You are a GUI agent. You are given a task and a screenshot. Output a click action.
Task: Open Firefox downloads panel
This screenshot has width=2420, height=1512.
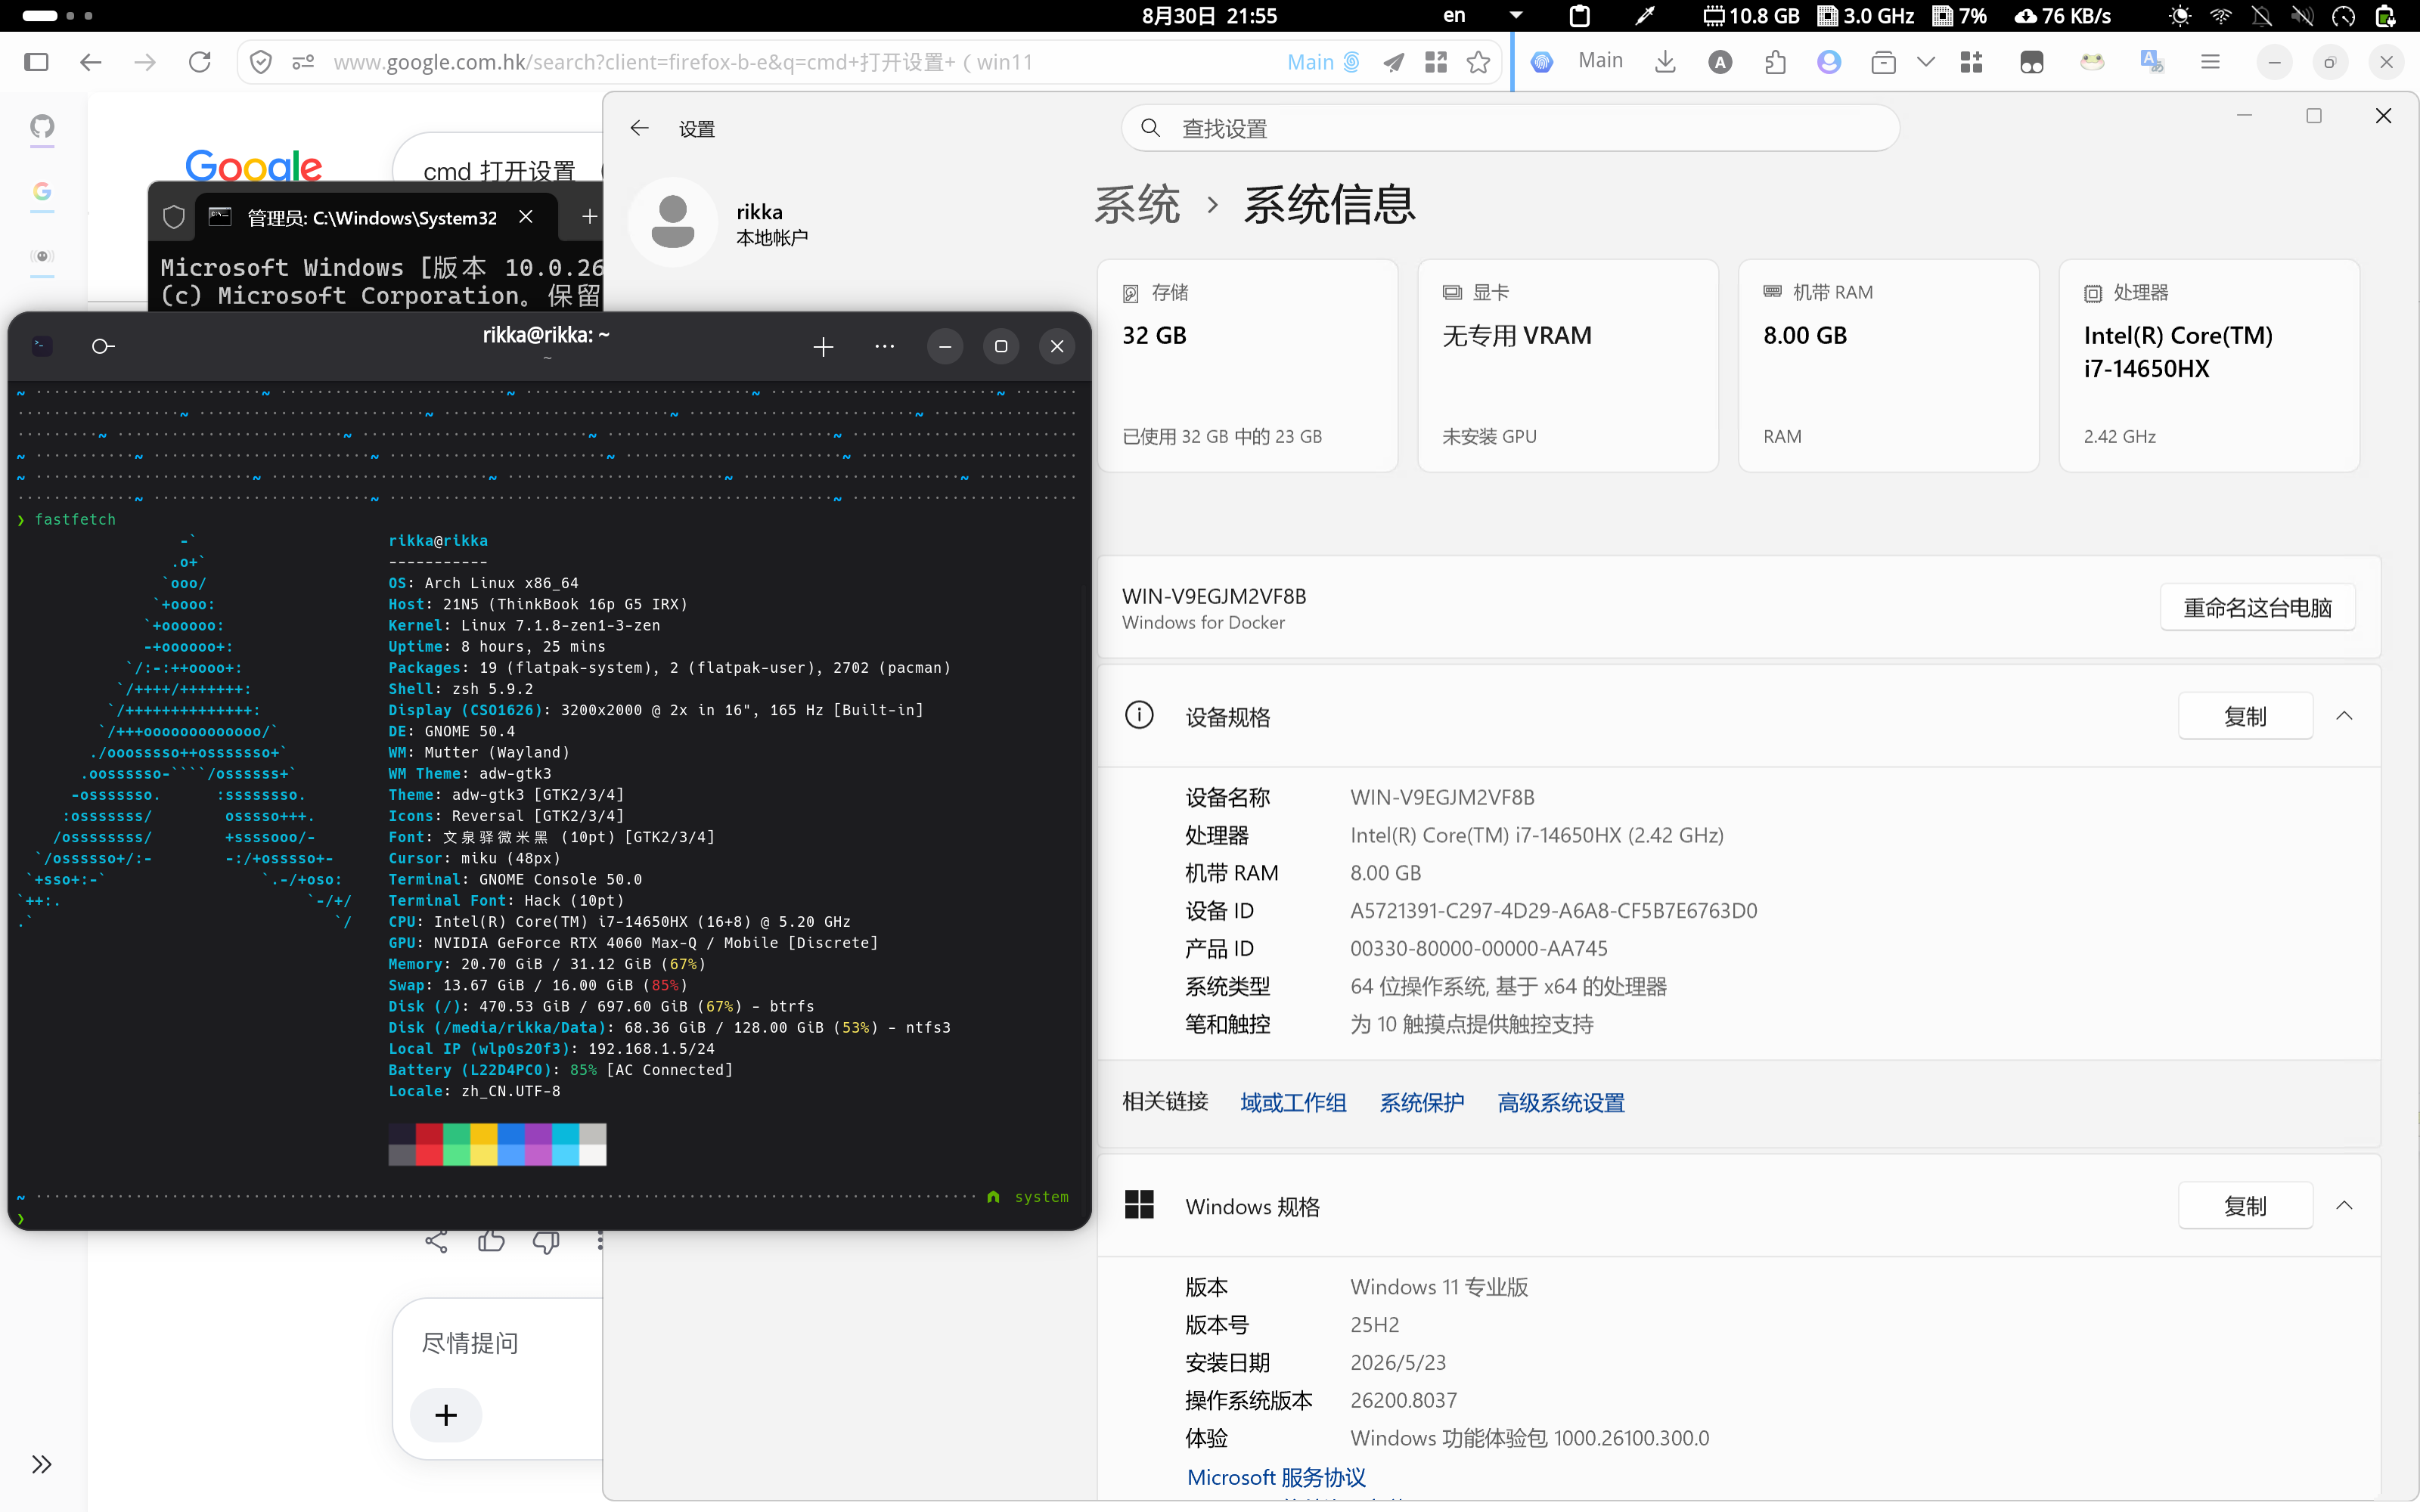pos(1665,62)
